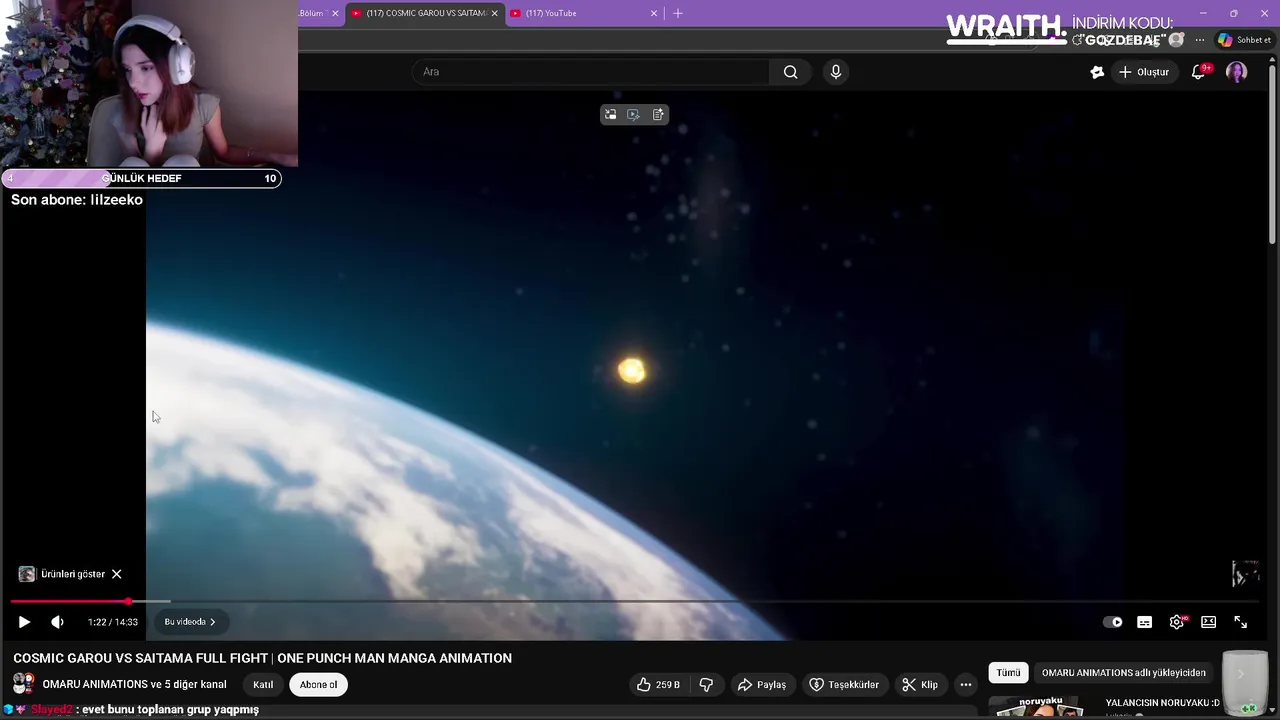Select the OMARU ANIMATIONS adlı yükleyiciden chip

coord(1124,673)
